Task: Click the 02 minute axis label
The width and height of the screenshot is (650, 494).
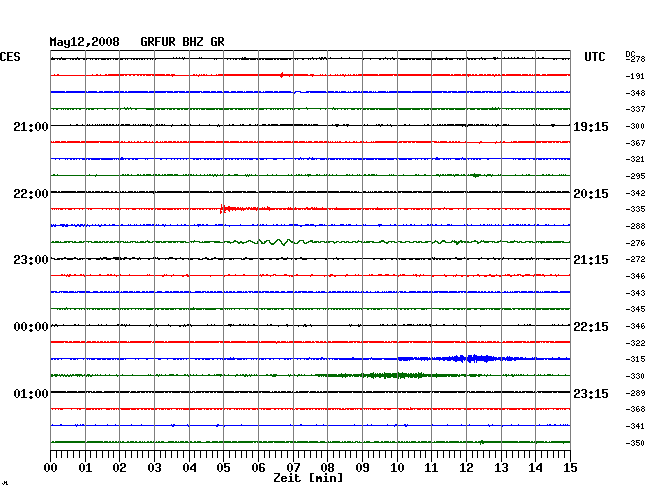Action: tap(119, 468)
